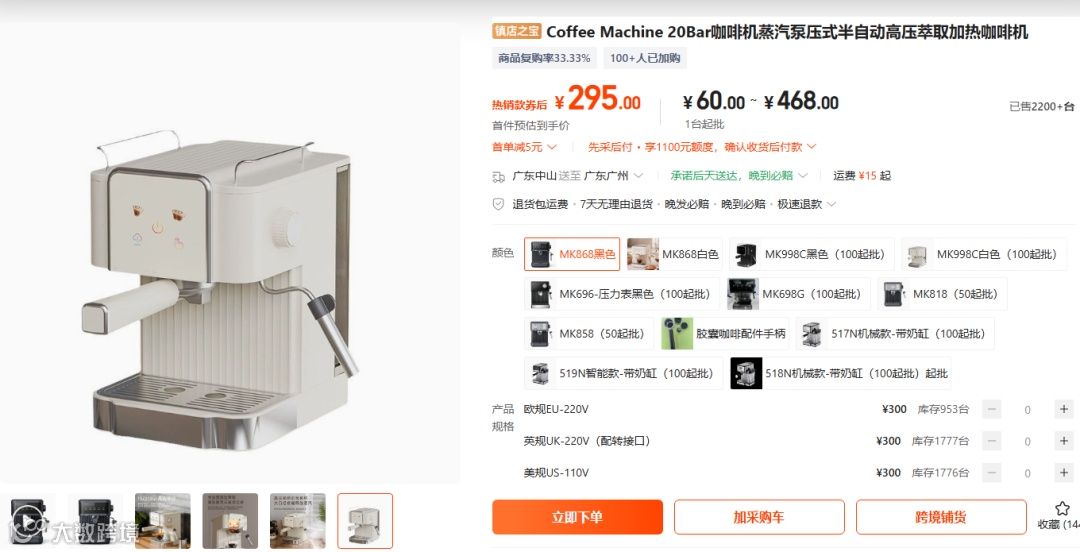This screenshot has width=1080, height=552.
Task: Select MK998C黑色 variant
Action: (x=811, y=254)
